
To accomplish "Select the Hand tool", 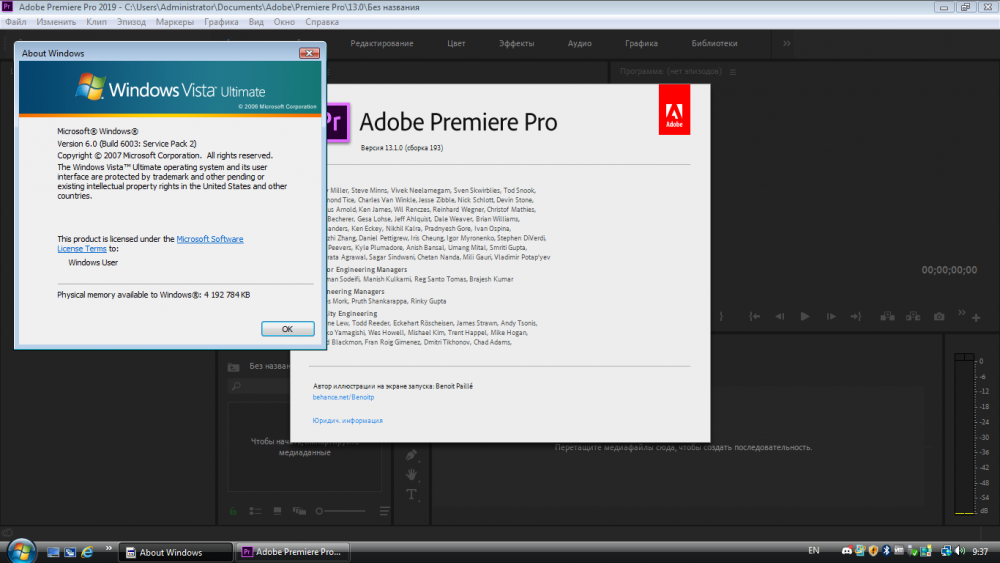I will (x=411, y=474).
